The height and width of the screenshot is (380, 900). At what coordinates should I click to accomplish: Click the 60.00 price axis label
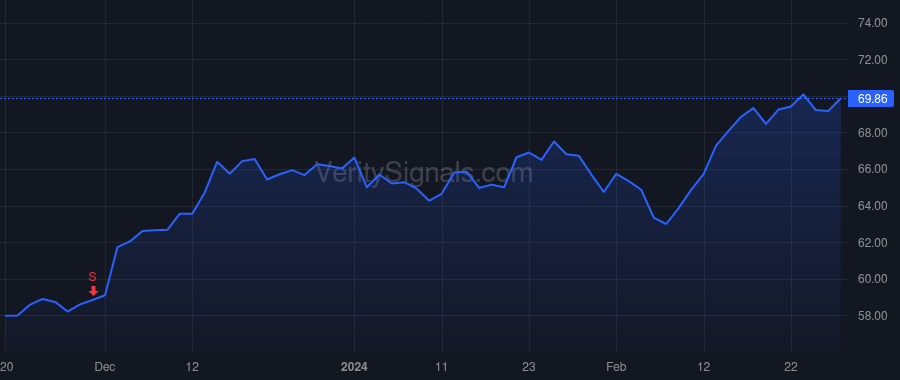[x=872, y=279]
